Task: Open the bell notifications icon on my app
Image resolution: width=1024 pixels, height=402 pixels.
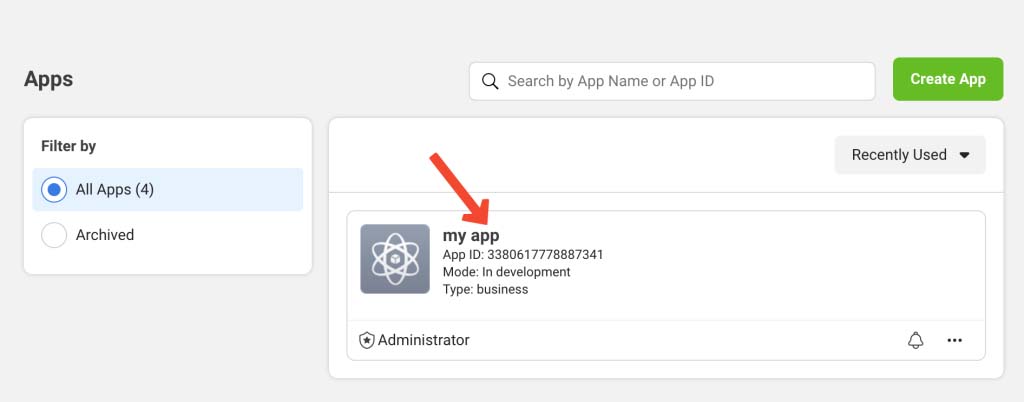Action: (916, 340)
